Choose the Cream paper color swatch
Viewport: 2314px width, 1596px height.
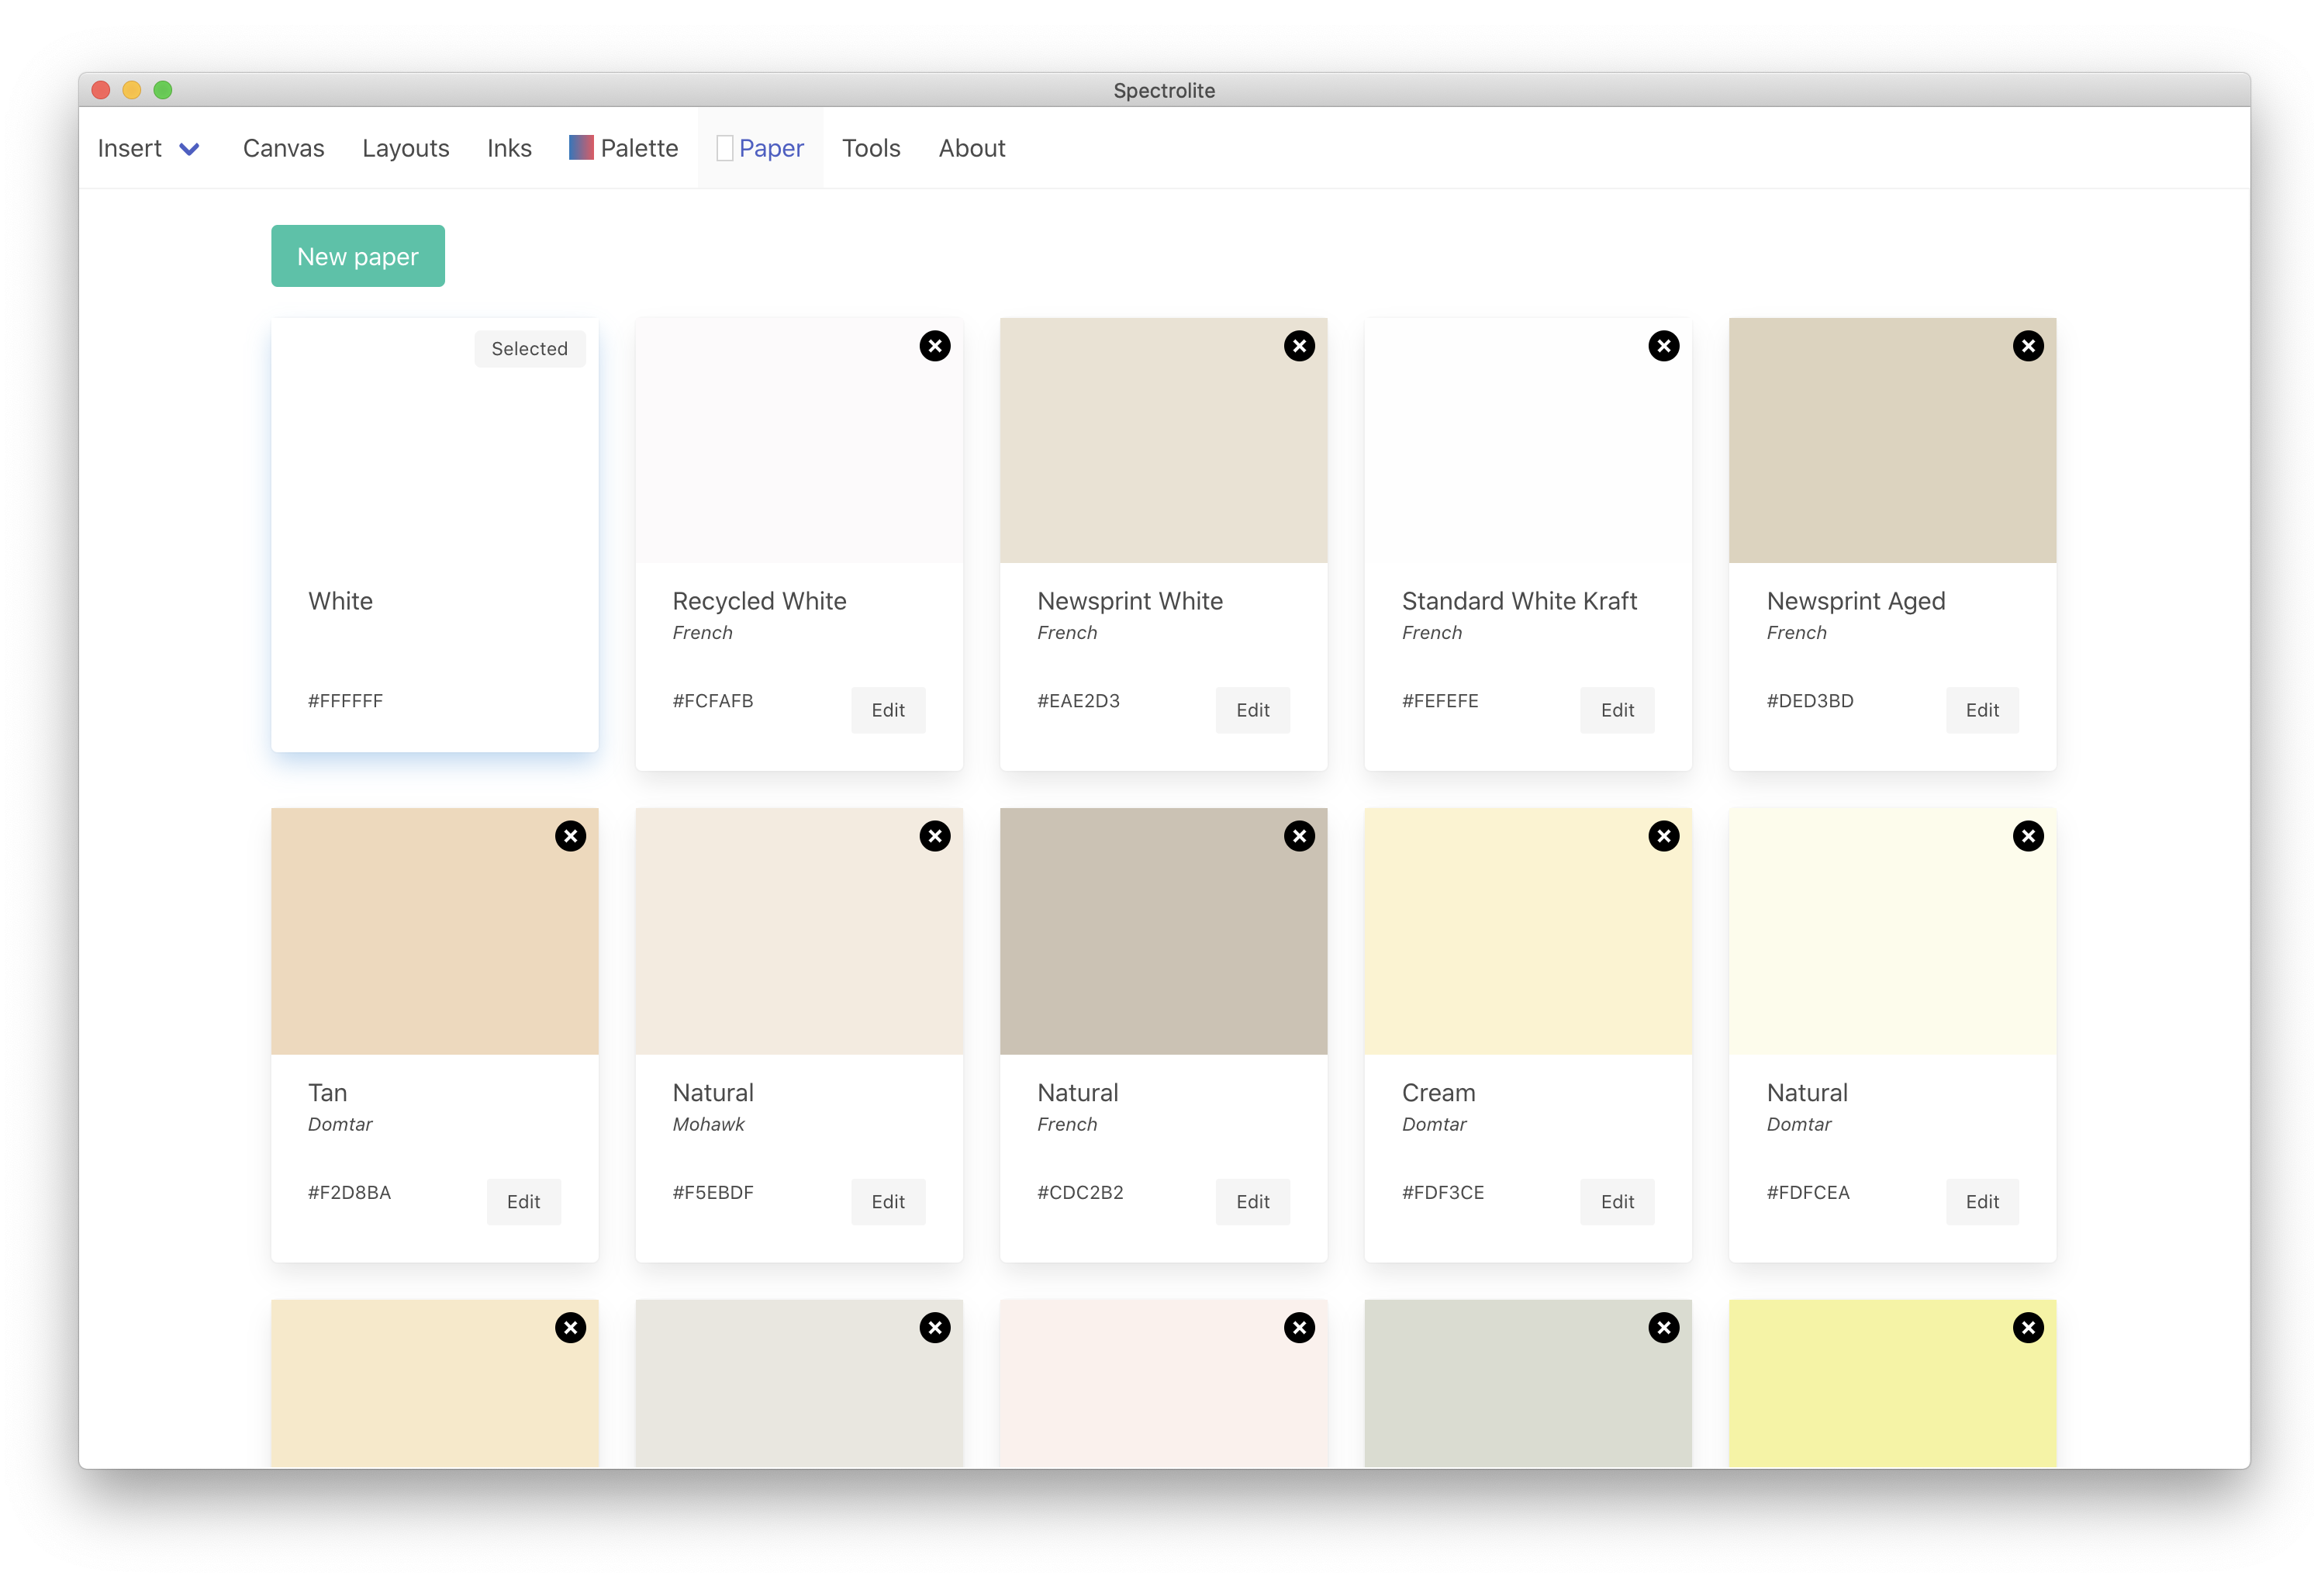[1527, 931]
